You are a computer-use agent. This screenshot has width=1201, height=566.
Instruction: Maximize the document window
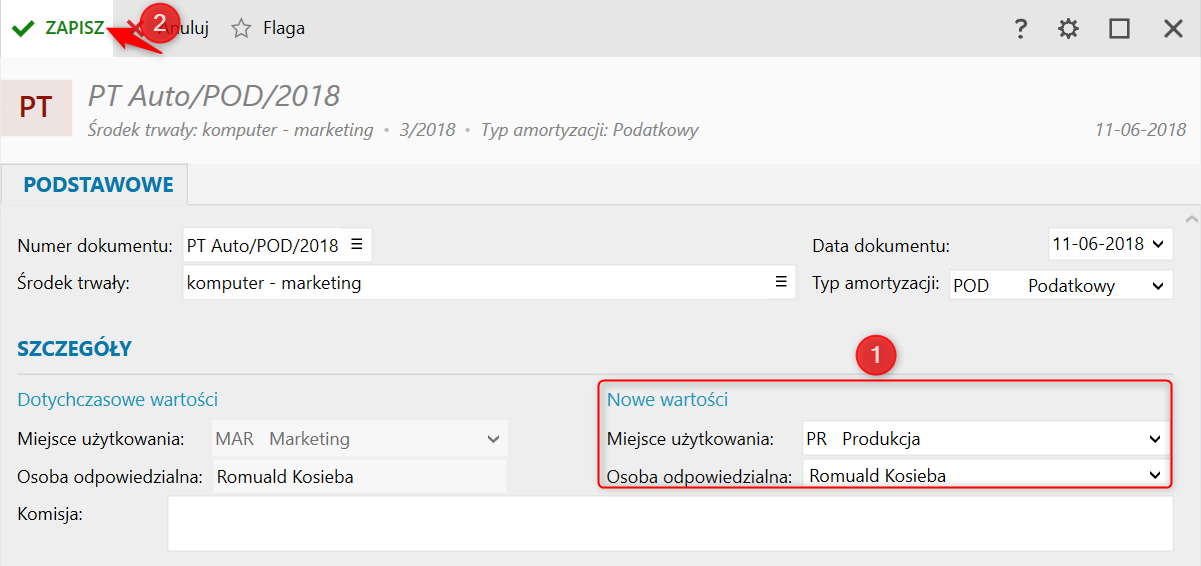click(x=1119, y=29)
